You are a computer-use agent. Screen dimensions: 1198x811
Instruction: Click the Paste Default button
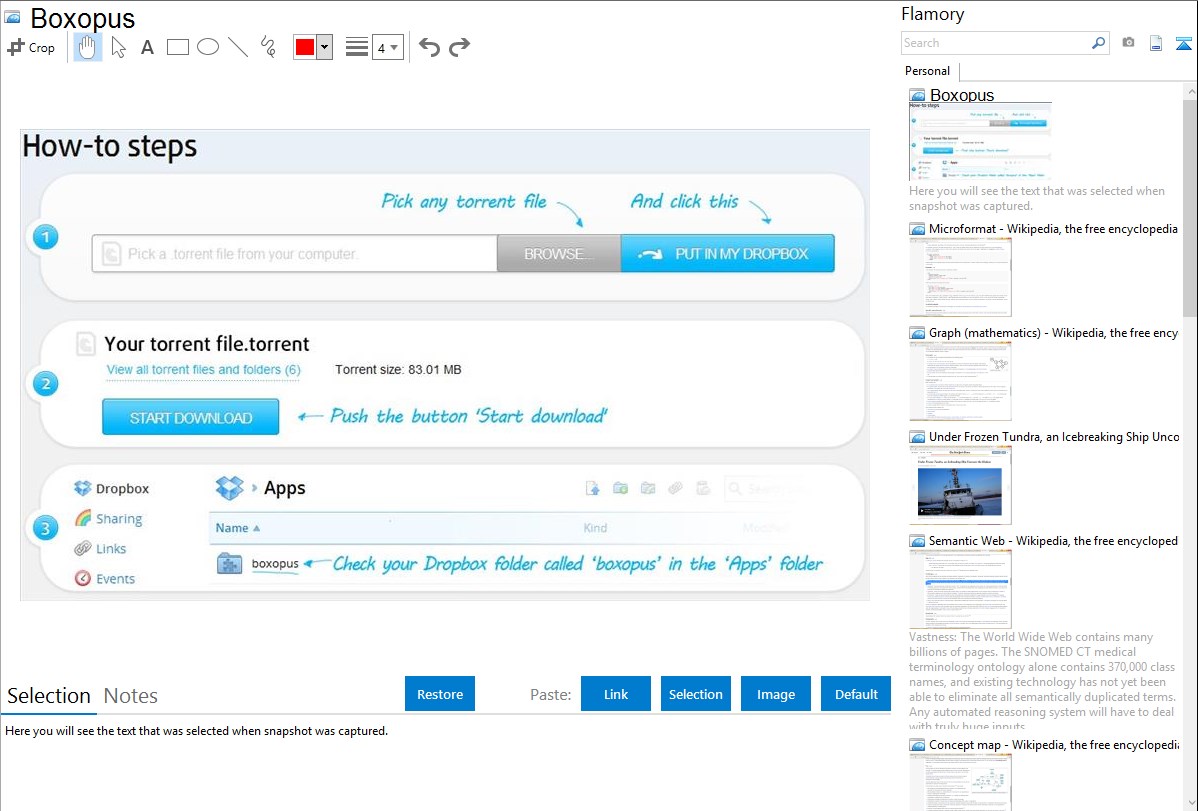tap(856, 694)
